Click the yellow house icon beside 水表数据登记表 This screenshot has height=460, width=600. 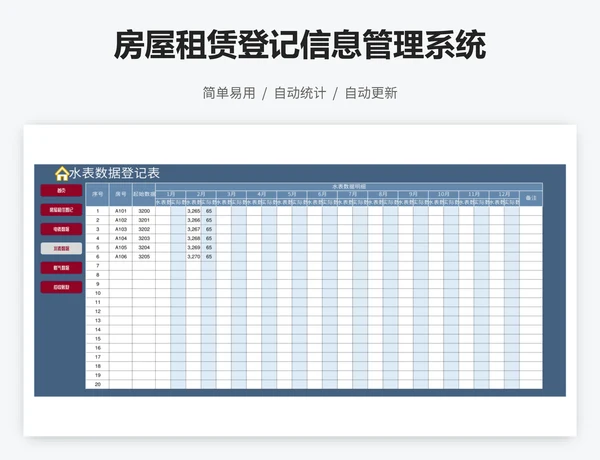[62, 173]
